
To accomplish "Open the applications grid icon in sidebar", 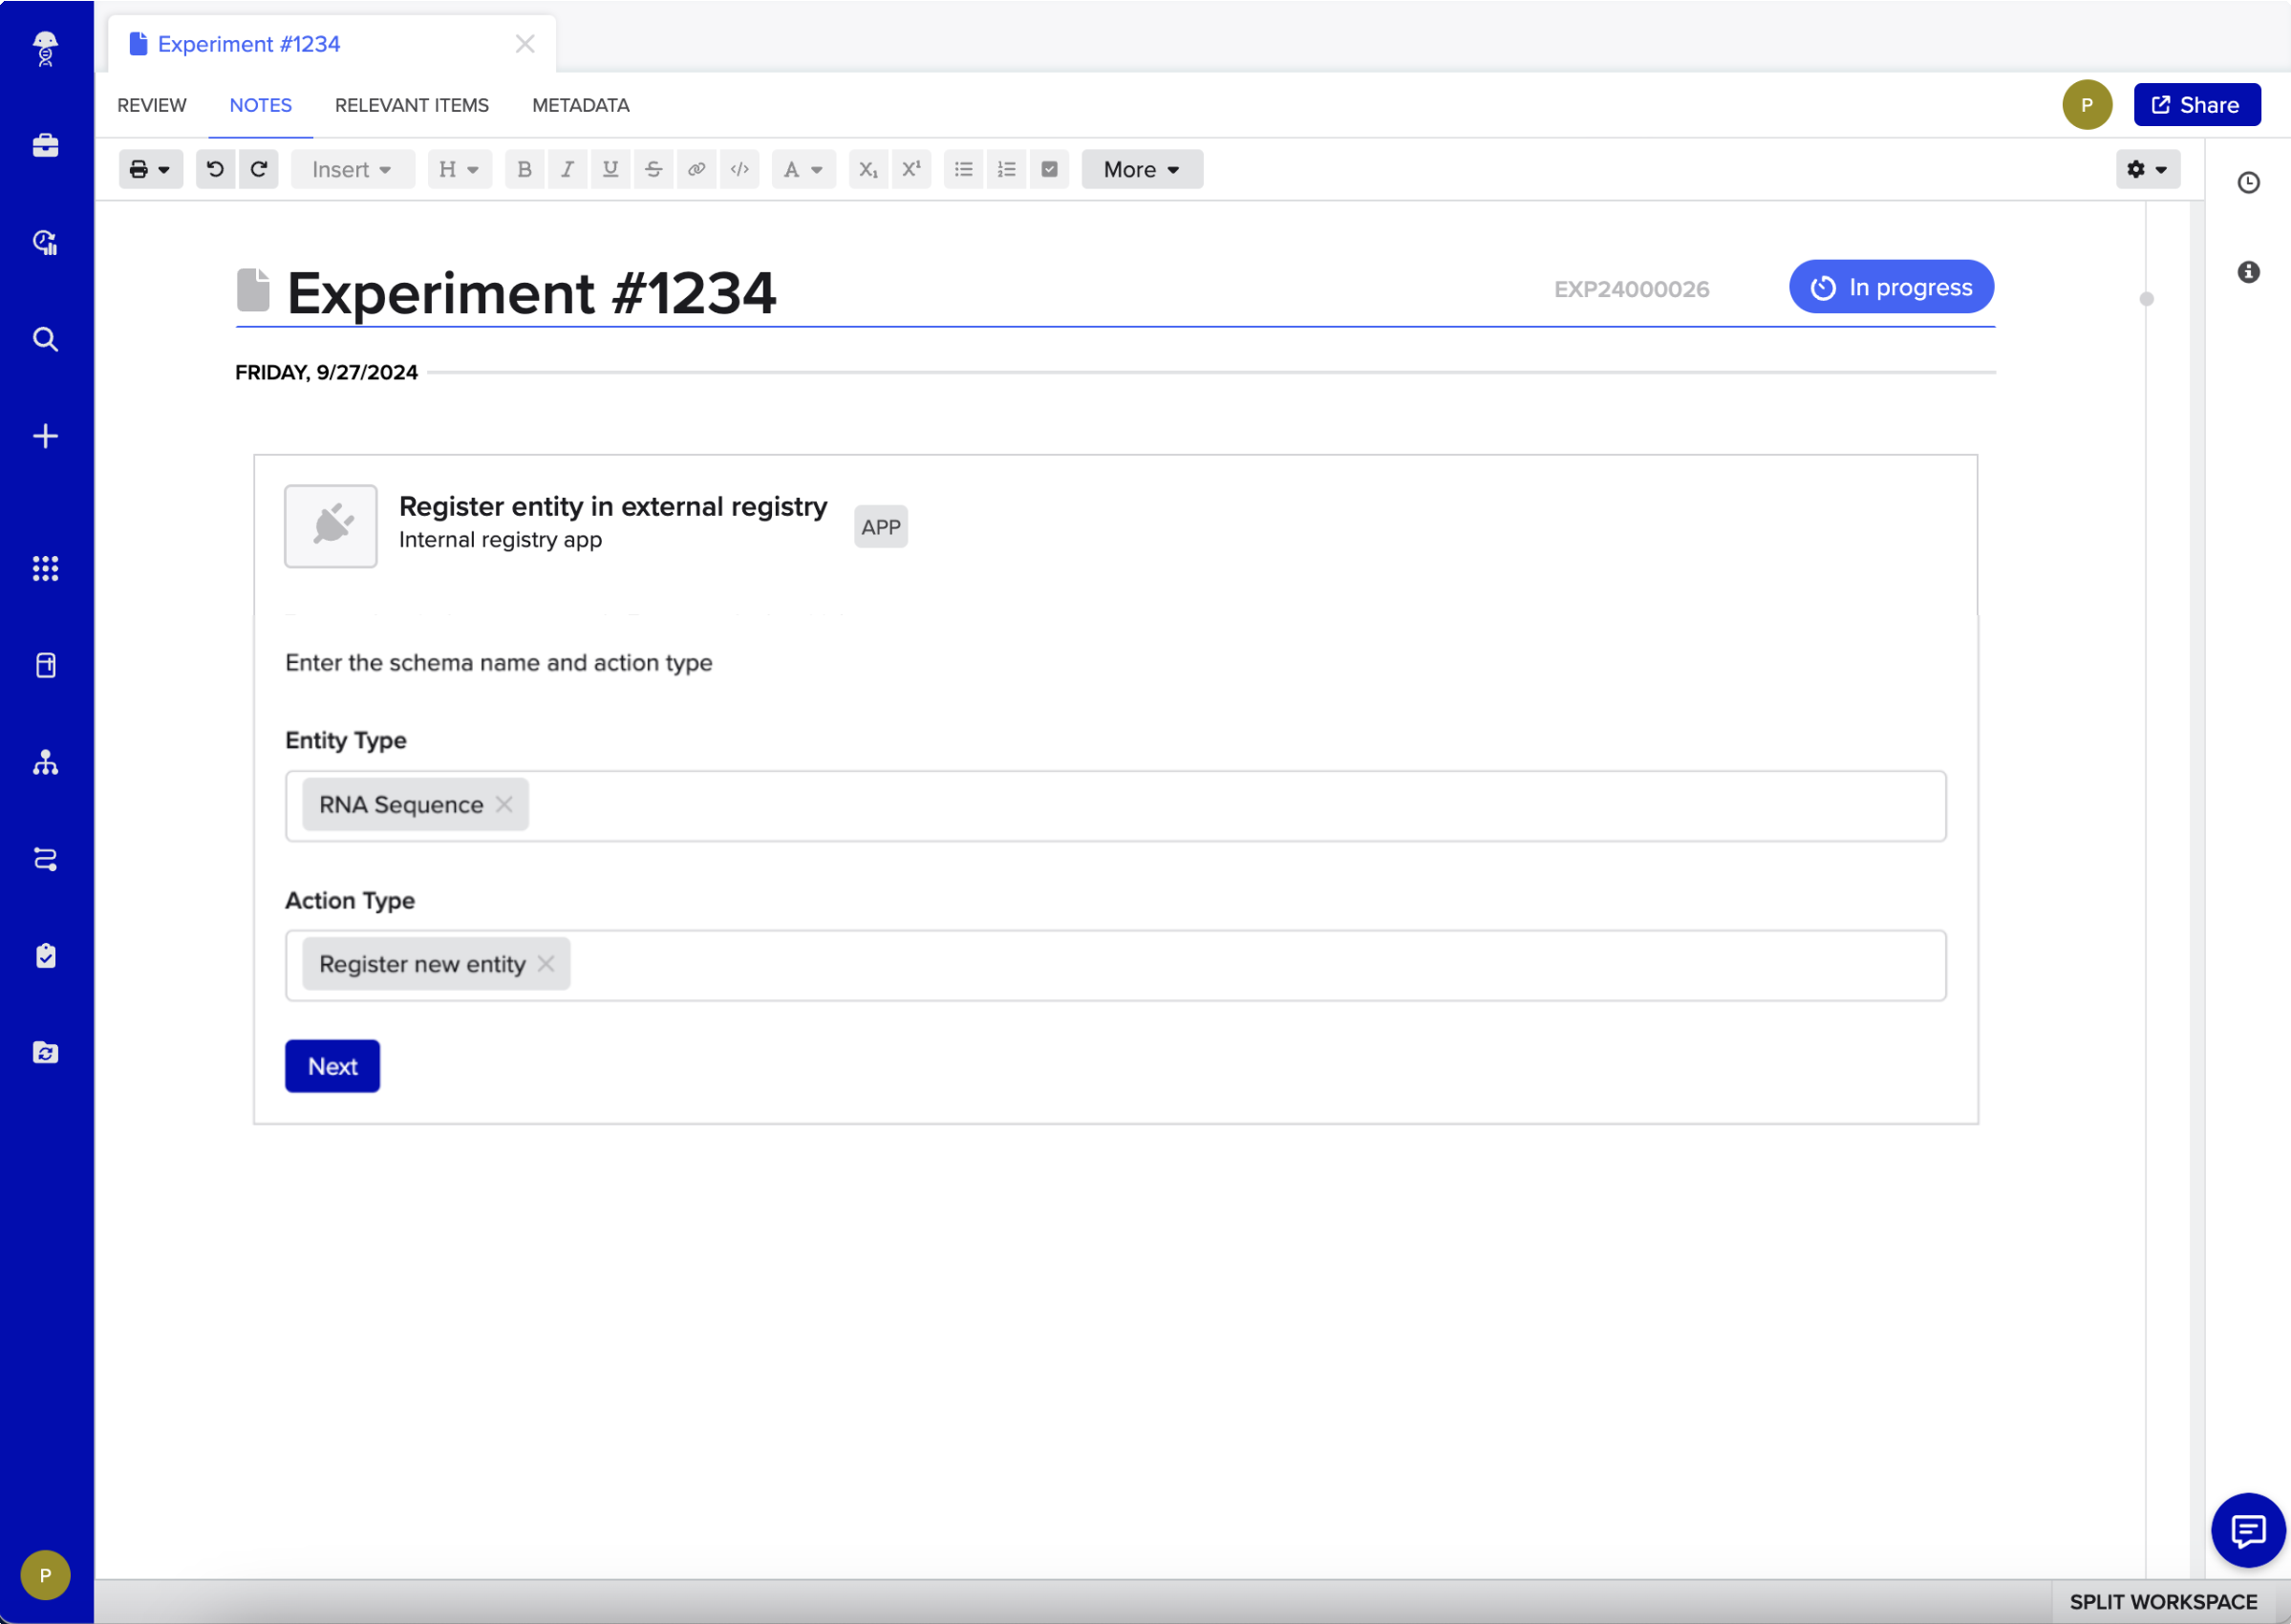I will 45,569.
